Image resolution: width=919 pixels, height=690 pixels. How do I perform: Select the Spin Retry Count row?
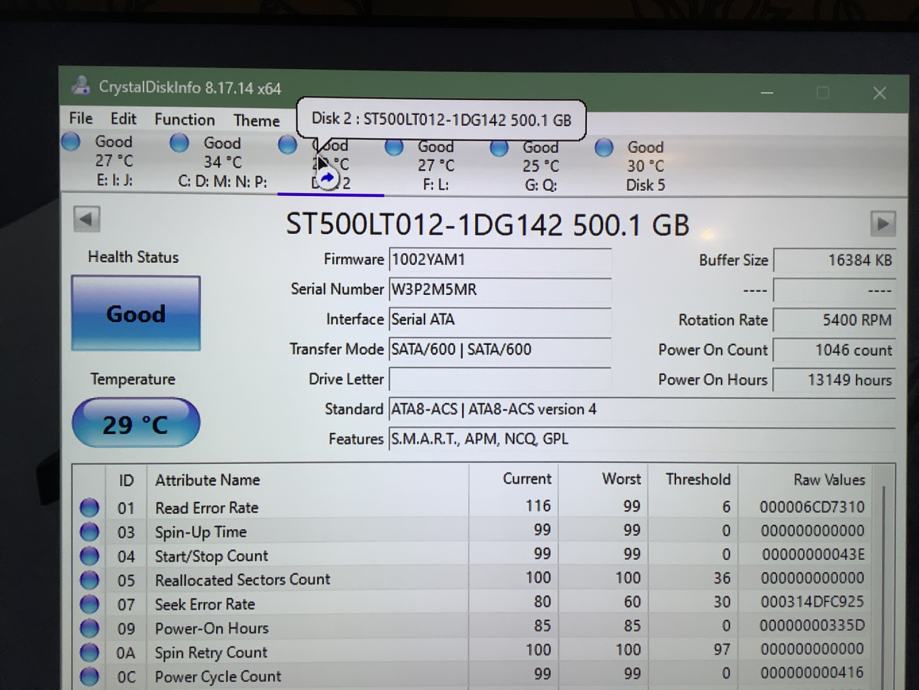(x=472, y=651)
